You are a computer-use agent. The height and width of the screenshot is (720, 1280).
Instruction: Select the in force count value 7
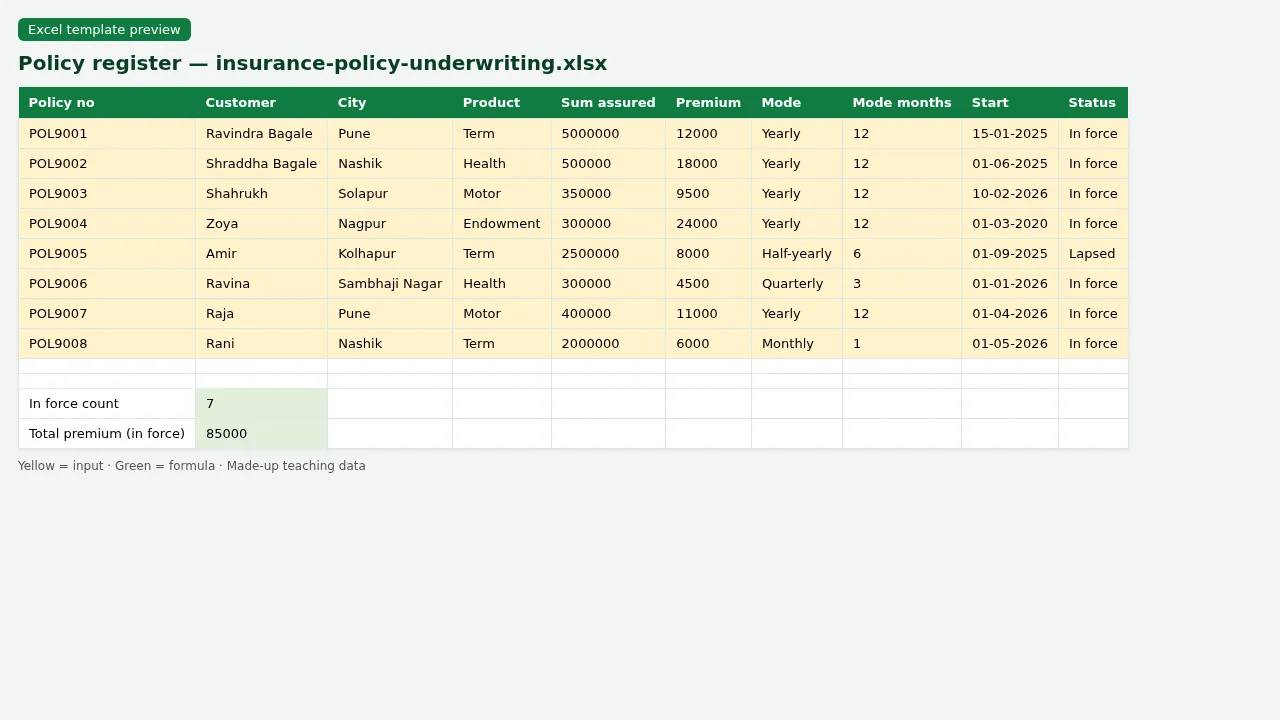(261, 404)
